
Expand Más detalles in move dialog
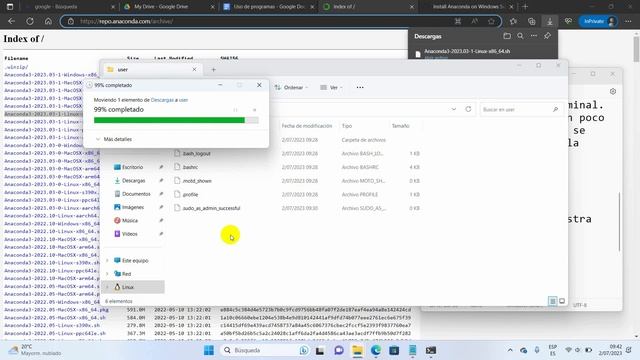[x=114, y=139]
